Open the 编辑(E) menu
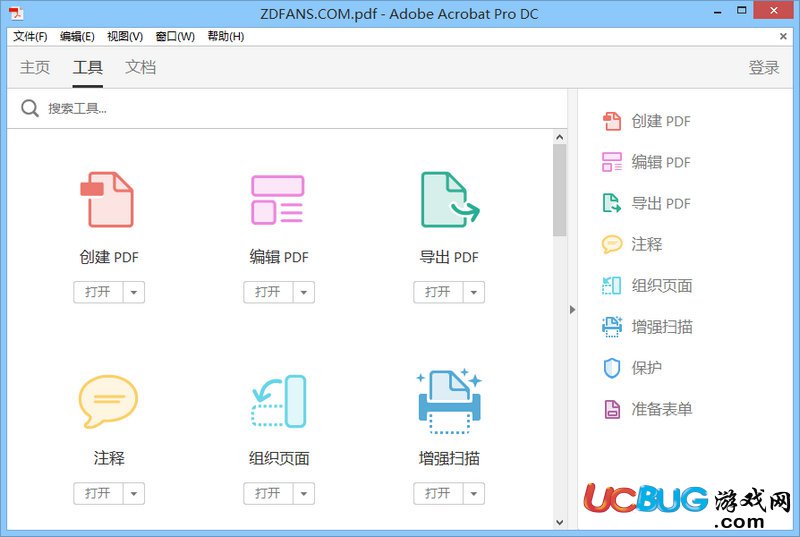Viewport: 800px width, 537px height. 77,36
